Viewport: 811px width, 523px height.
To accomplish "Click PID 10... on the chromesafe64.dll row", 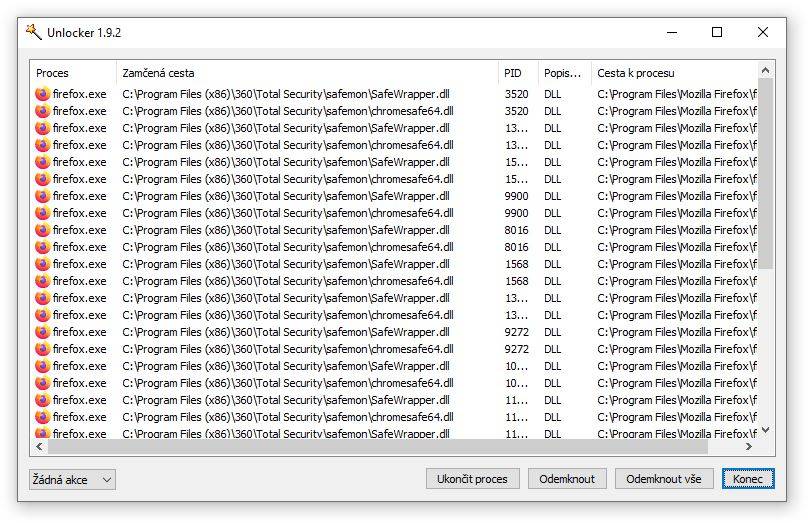I will pyautogui.click(x=517, y=383).
